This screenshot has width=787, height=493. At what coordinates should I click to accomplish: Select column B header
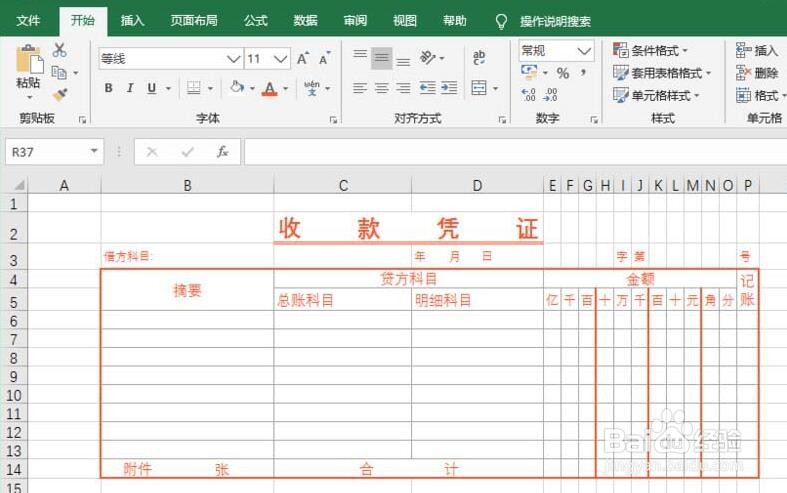click(187, 185)
